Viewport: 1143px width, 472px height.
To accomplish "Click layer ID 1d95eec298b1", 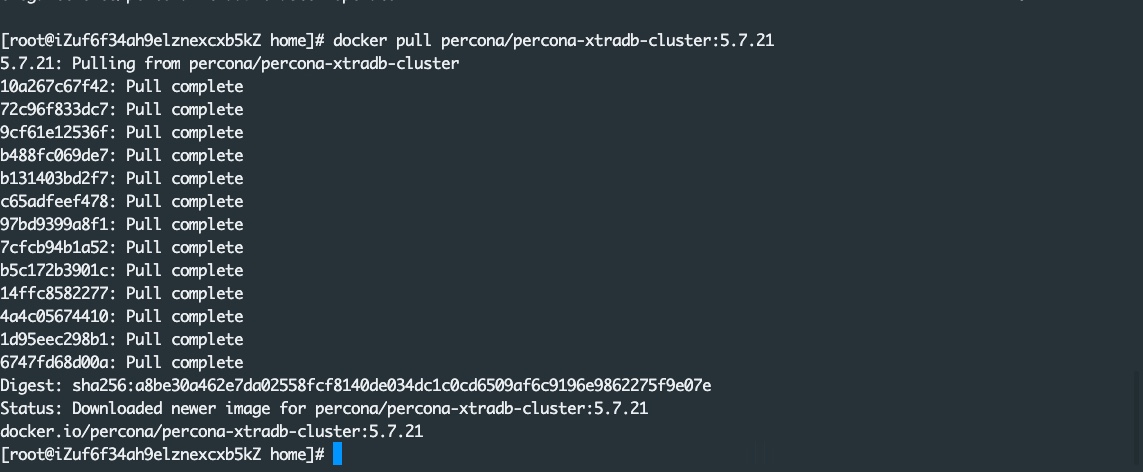I will (57, 340).
